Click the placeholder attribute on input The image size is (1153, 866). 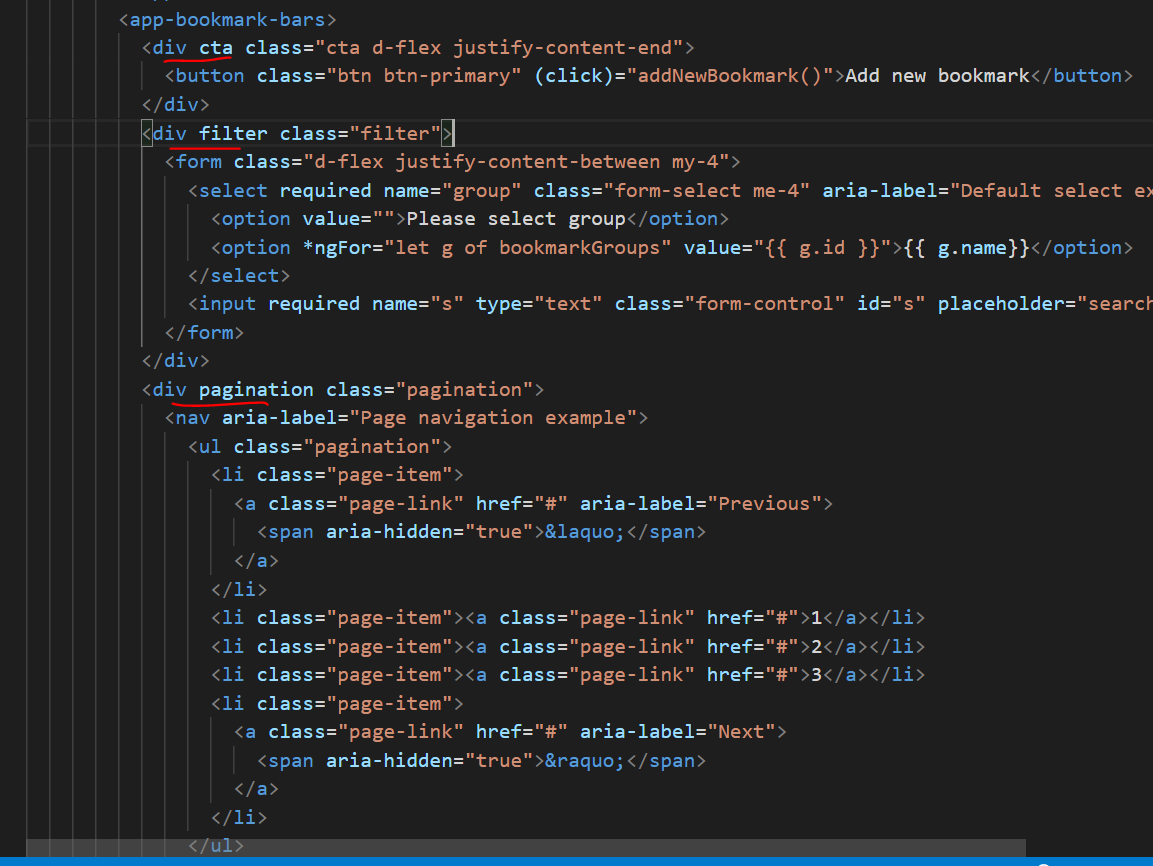click(x=1044, y=304)
